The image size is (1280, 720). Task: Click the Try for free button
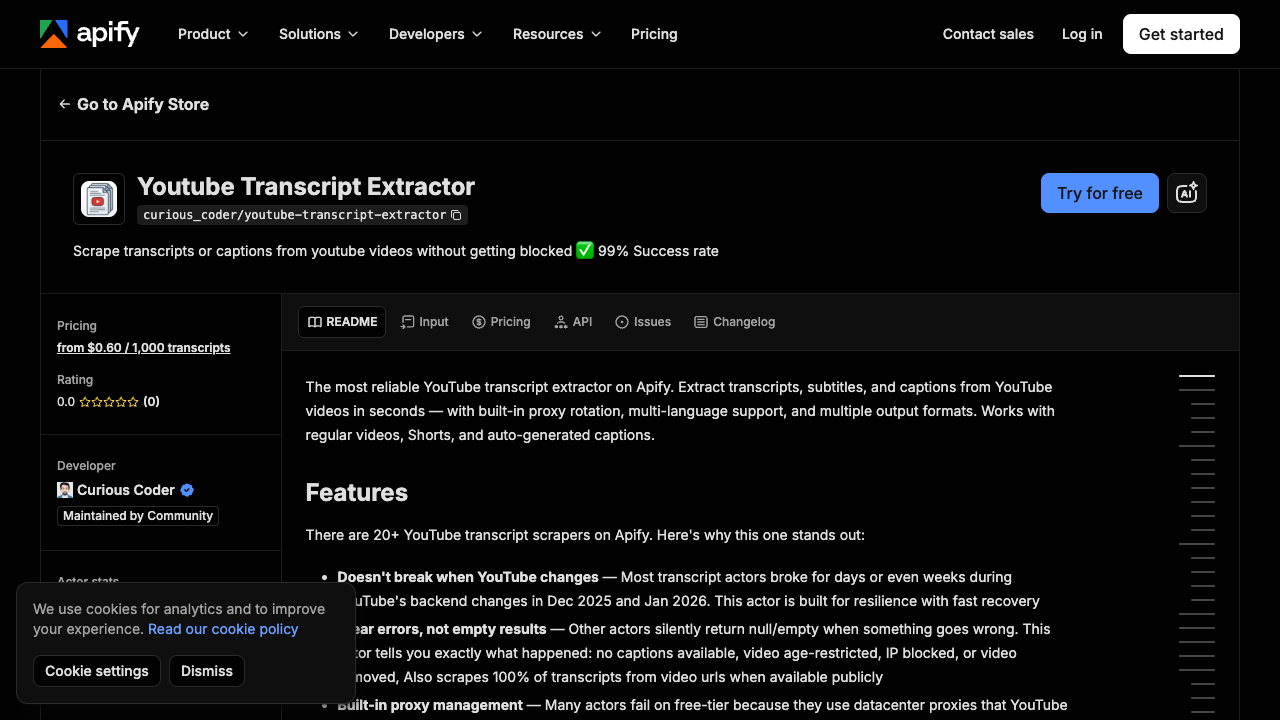point(1100,193)
